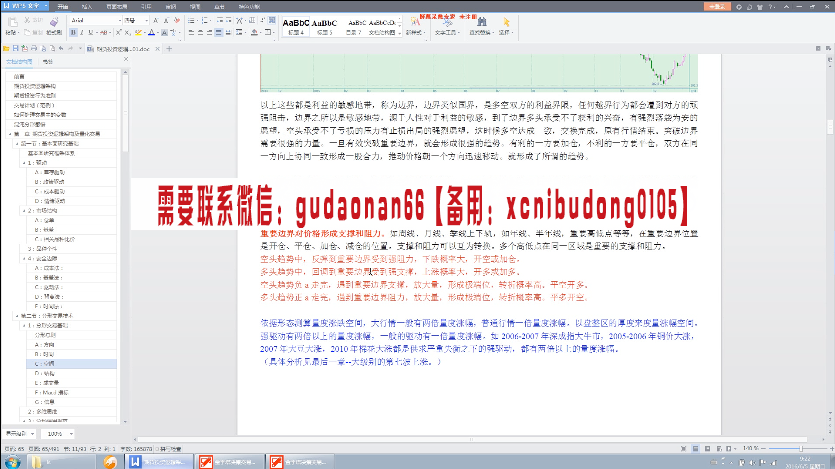835x469 pixels.
Task: Expand the styles gallery arrow
Action: click(x=399, y=33)
